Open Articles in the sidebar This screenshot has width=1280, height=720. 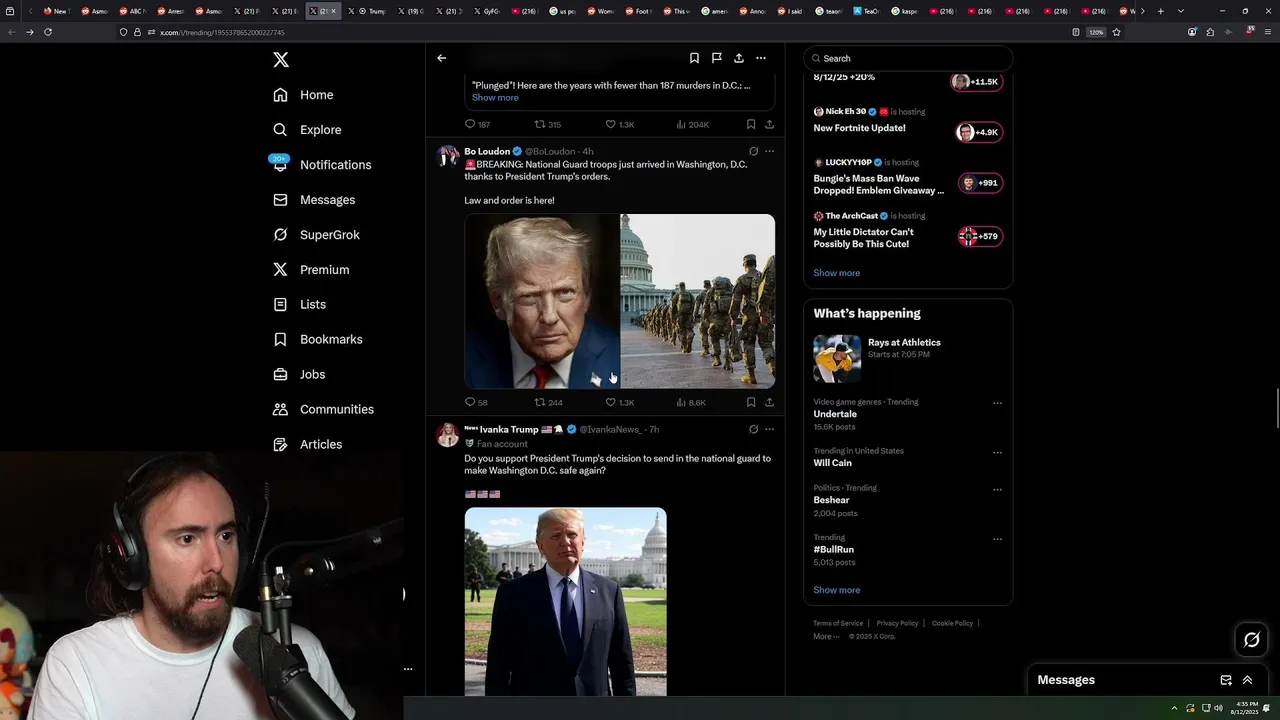(307, 444)
